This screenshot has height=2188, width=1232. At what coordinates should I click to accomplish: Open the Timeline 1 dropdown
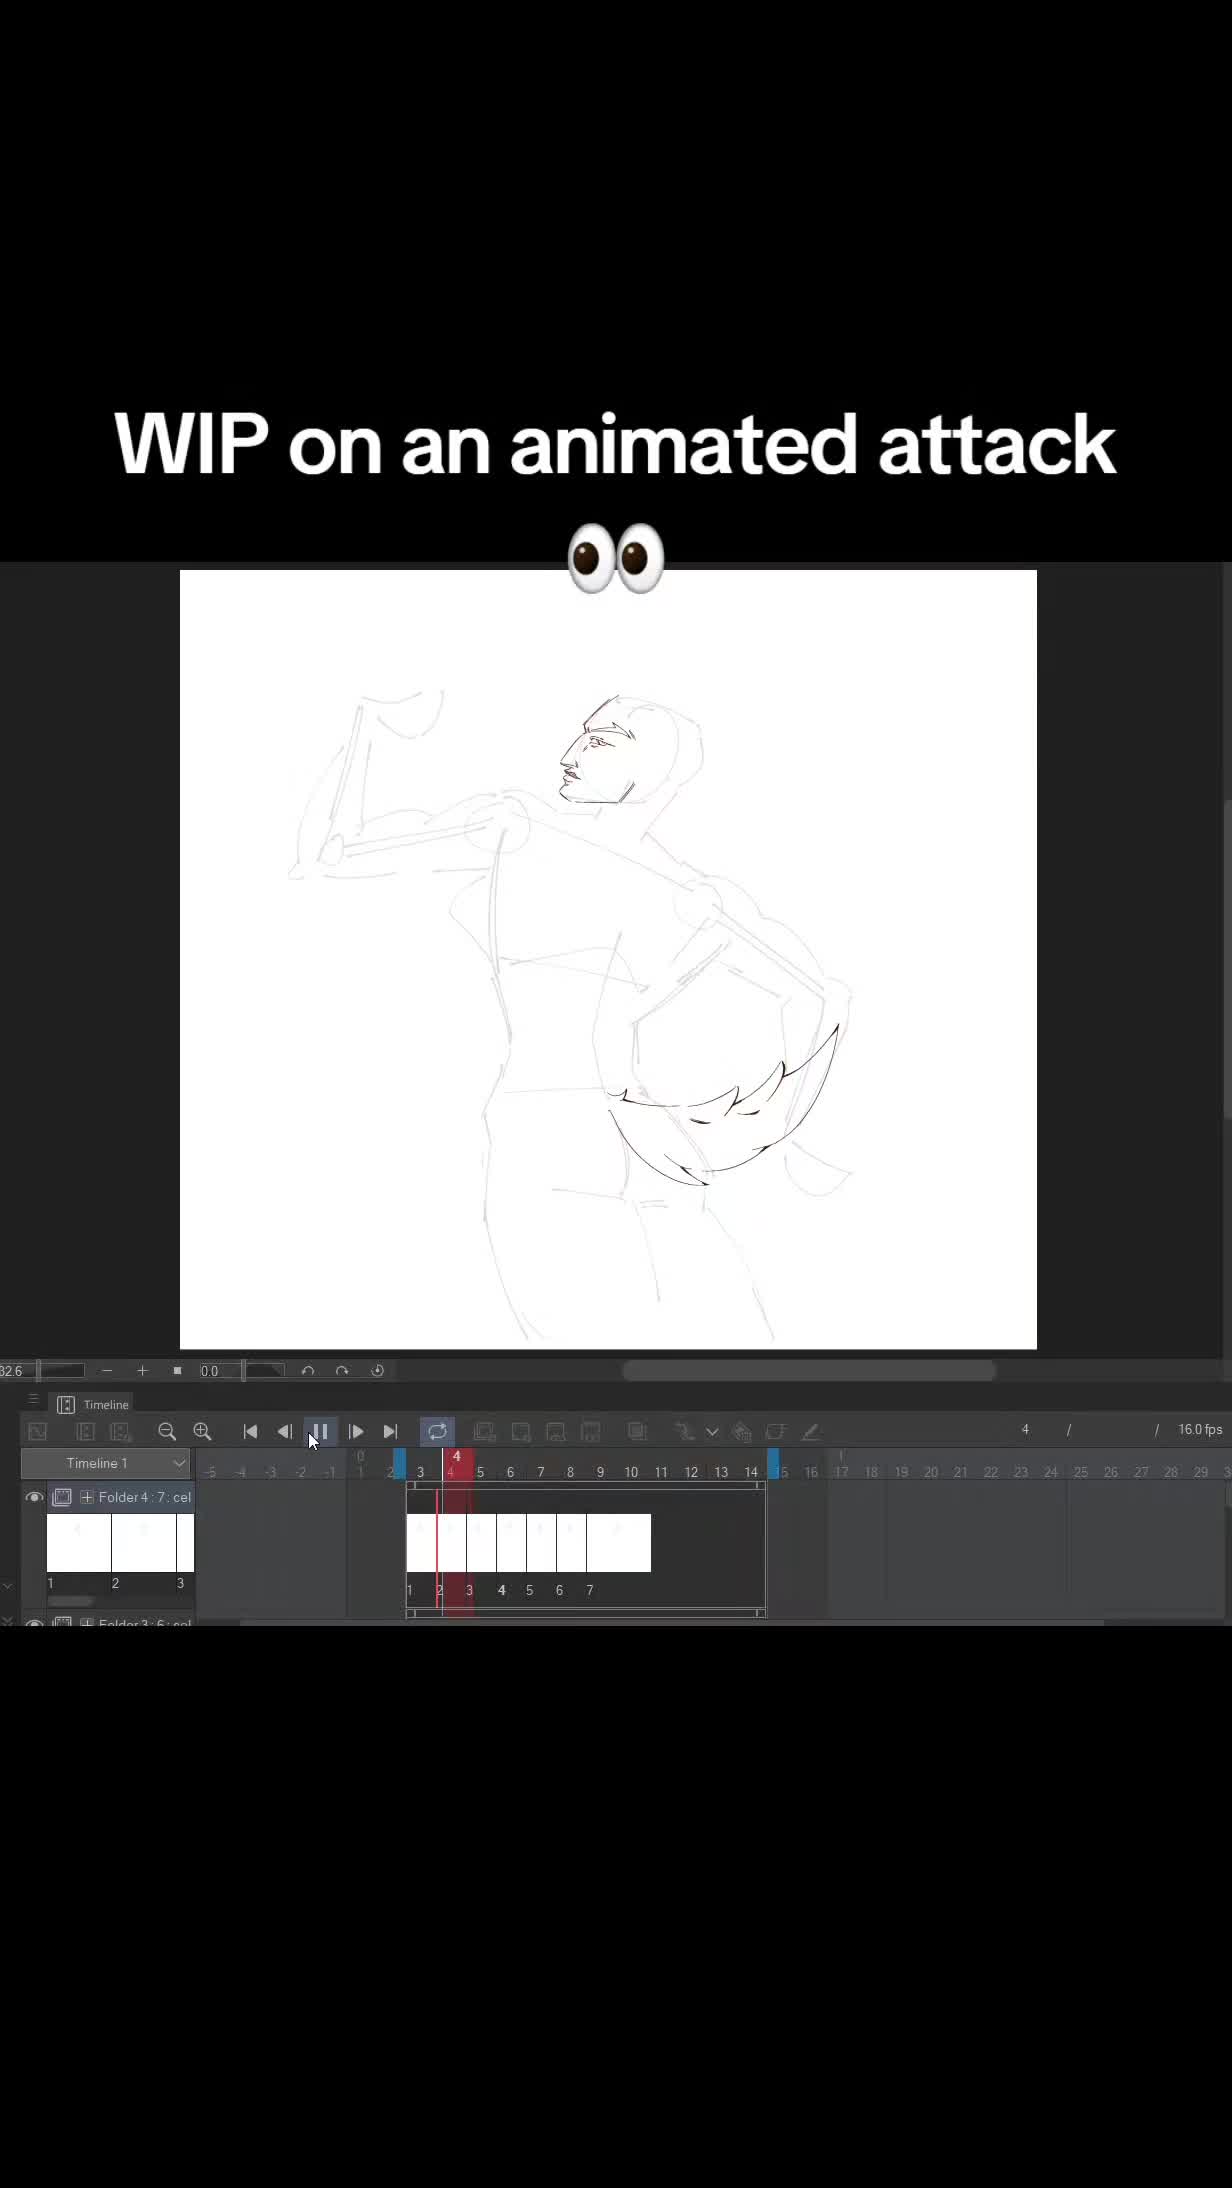pos(106,1463)
